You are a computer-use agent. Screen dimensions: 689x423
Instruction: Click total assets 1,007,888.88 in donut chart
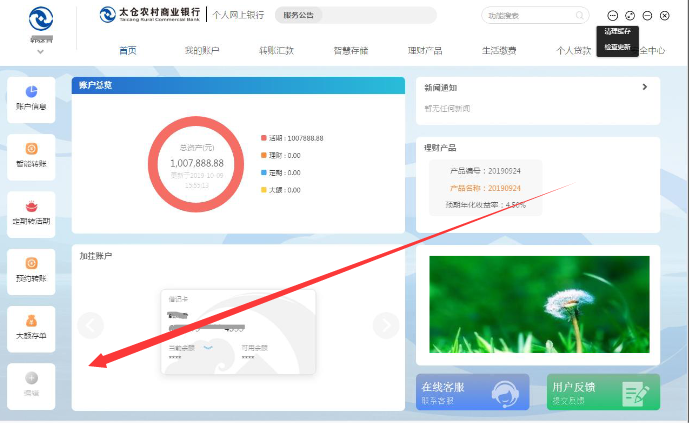(x=197, y=163)
